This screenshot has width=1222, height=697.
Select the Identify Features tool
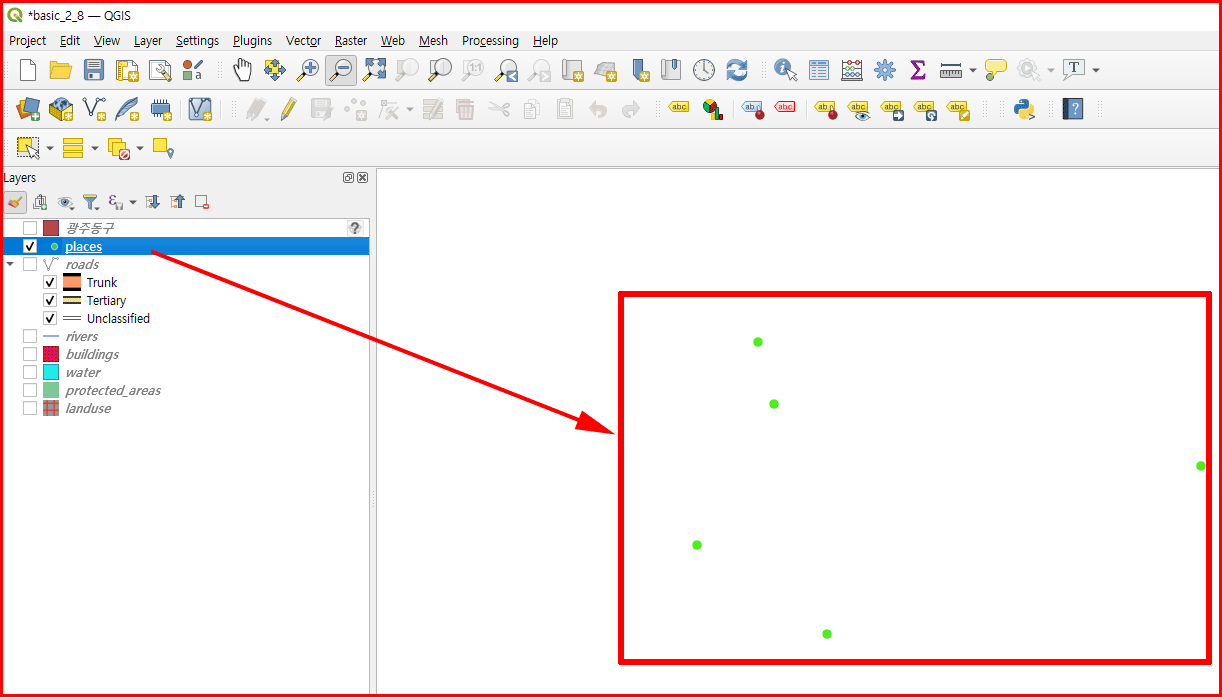click(786, 70)
